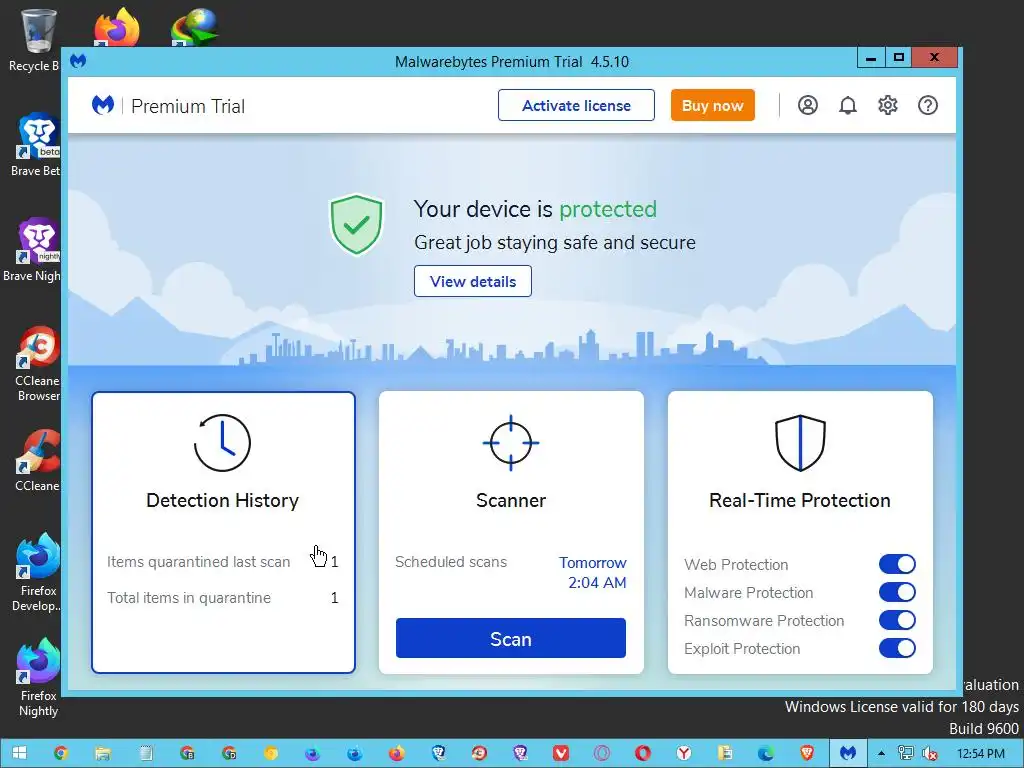Click the Malware Protection label
Viewport: 1024px width, 768px height.
pyautogui.click(x=748, y=592)
